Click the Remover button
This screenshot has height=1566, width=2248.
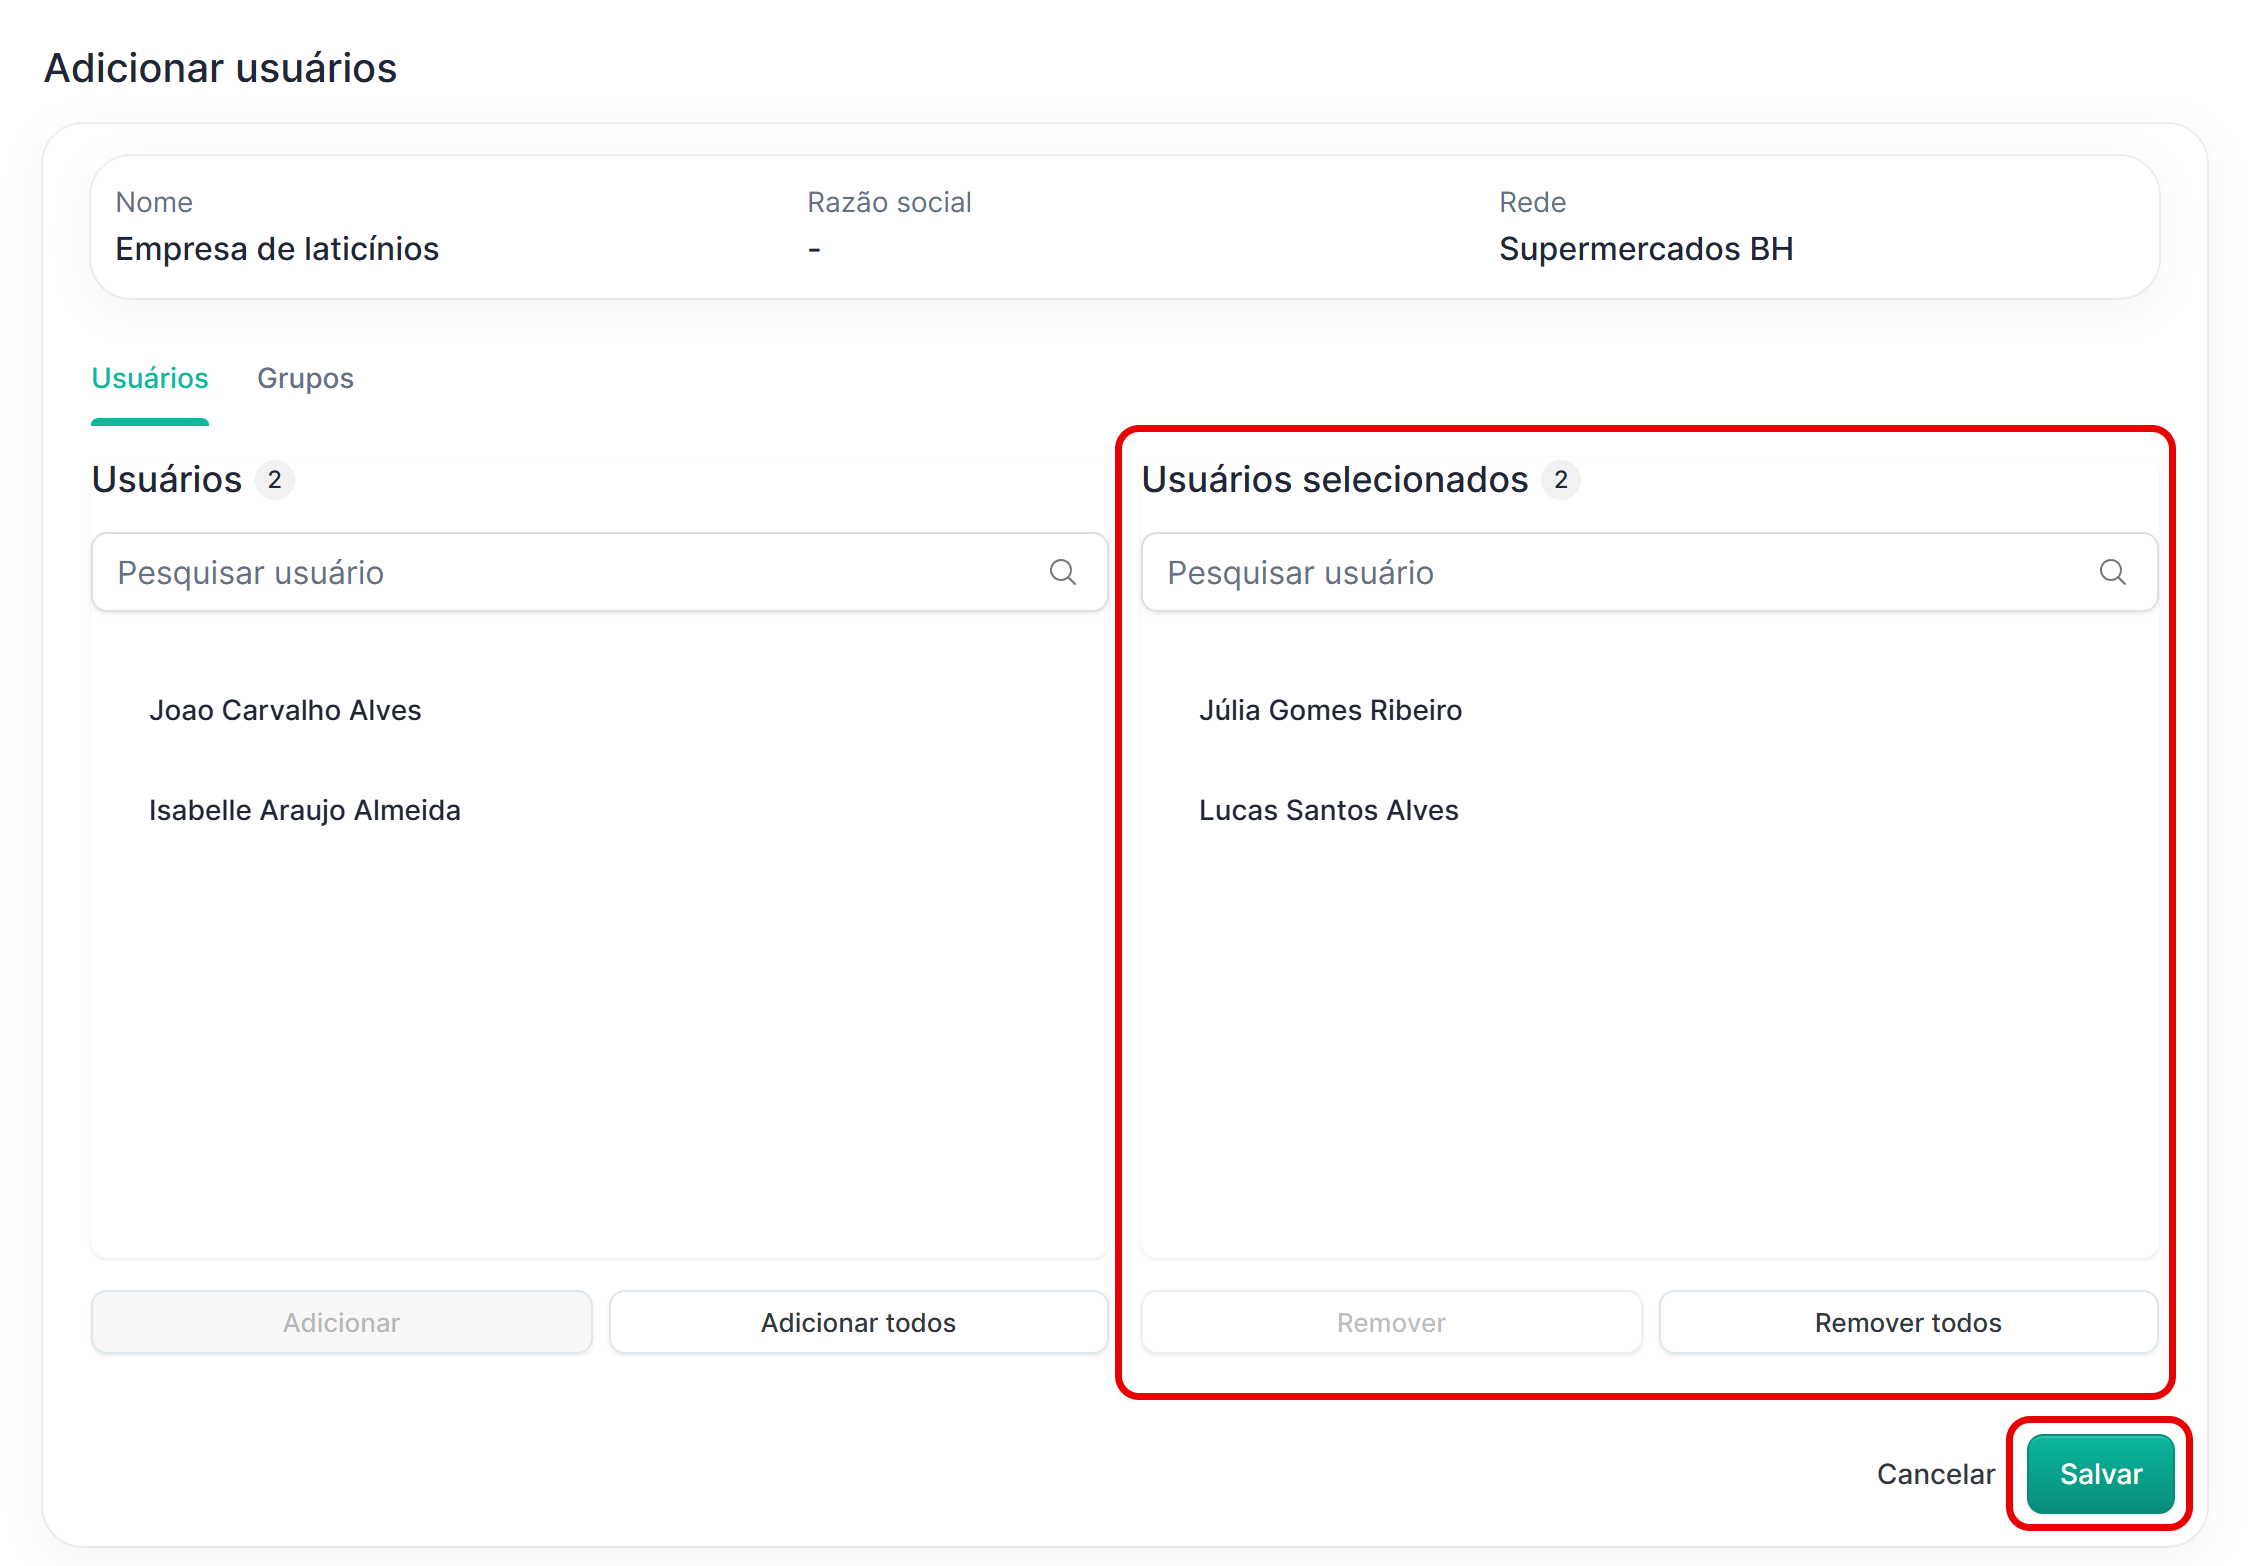pos(1391,1322)
